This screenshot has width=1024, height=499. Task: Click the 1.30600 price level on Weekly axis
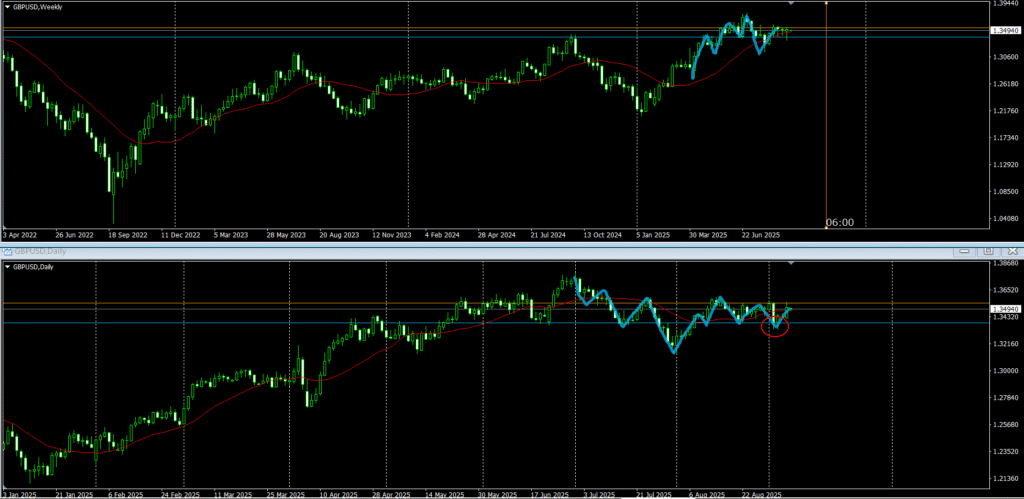1006,57
